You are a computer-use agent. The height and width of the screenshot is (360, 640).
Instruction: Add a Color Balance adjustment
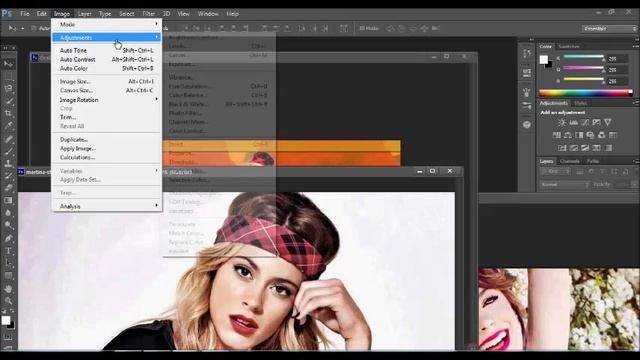coord(568,135)
